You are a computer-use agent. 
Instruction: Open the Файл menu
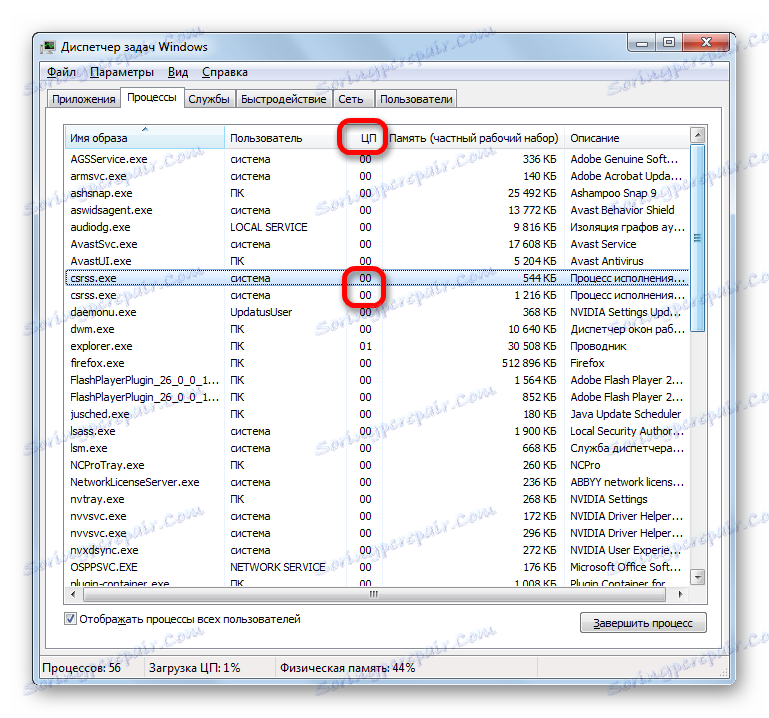point(61,72)
